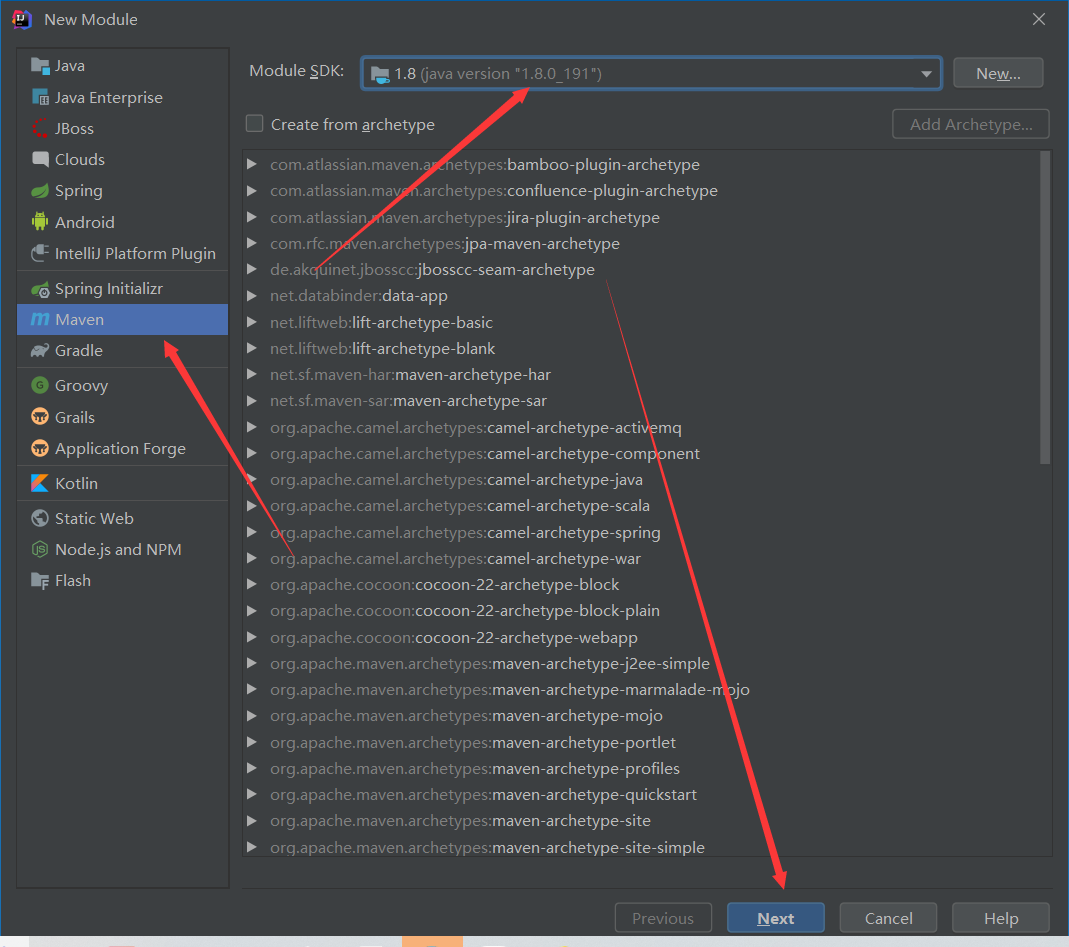1069x947 pixels.
Task: Select Java Enterprise label in list
Action: tap(108, 97)
